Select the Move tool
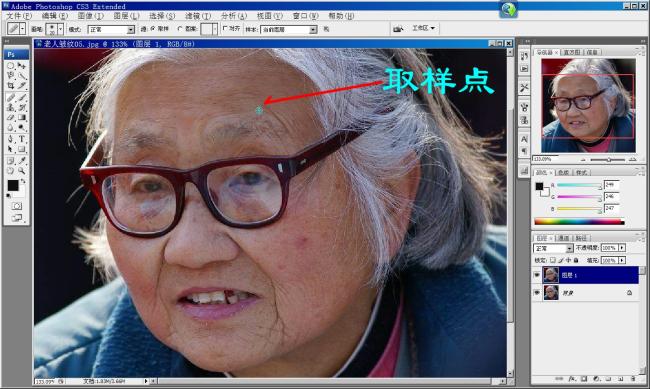650x389 pixels. click(22, 66)
